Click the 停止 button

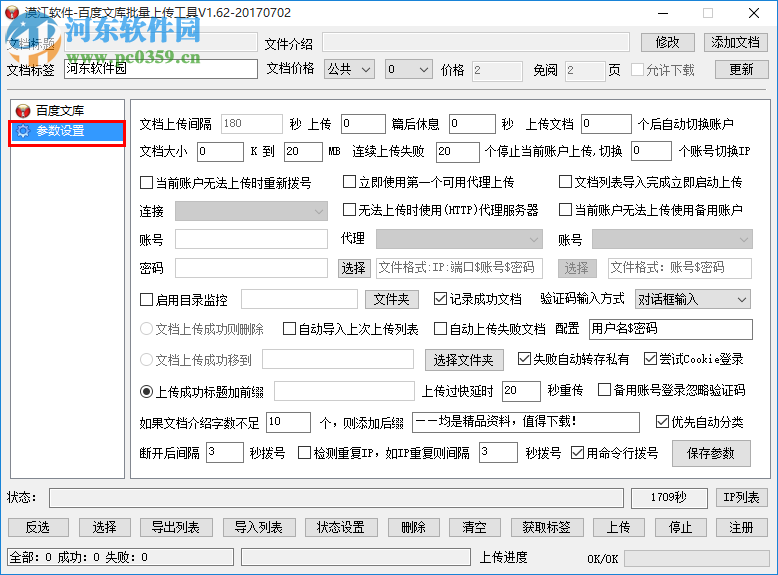680,527
